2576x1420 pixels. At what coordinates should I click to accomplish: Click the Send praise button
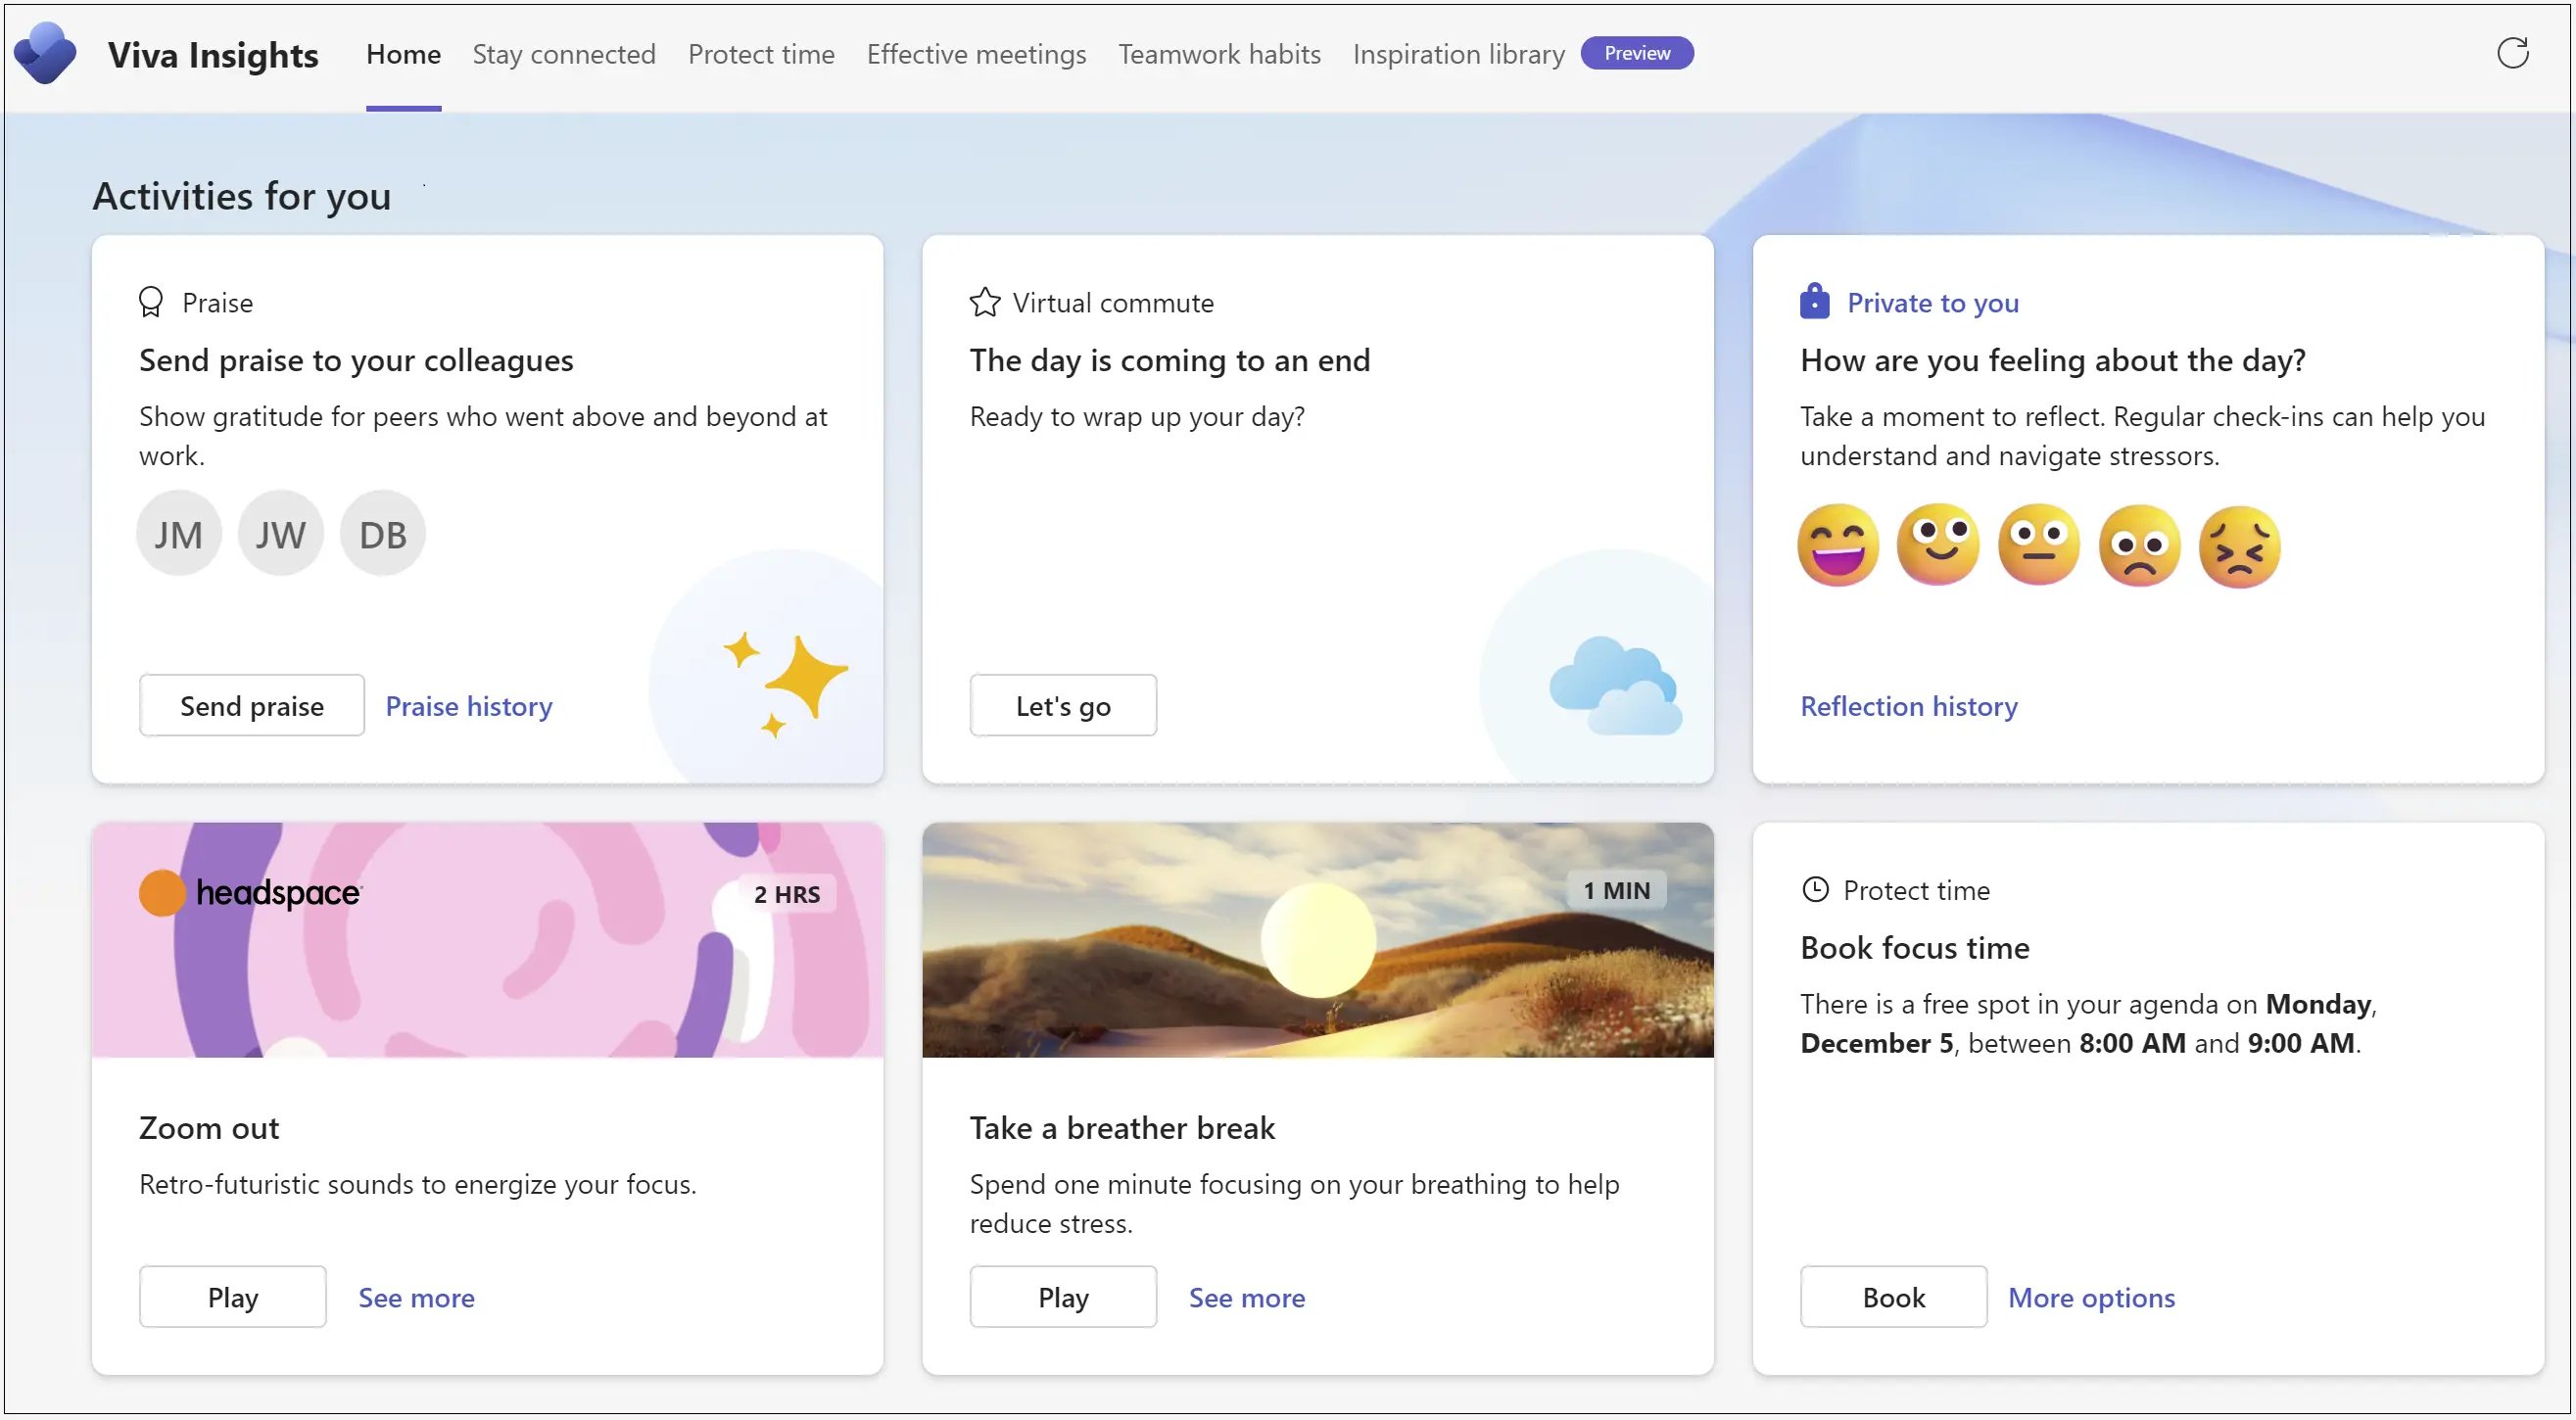(x=251, y=705)
